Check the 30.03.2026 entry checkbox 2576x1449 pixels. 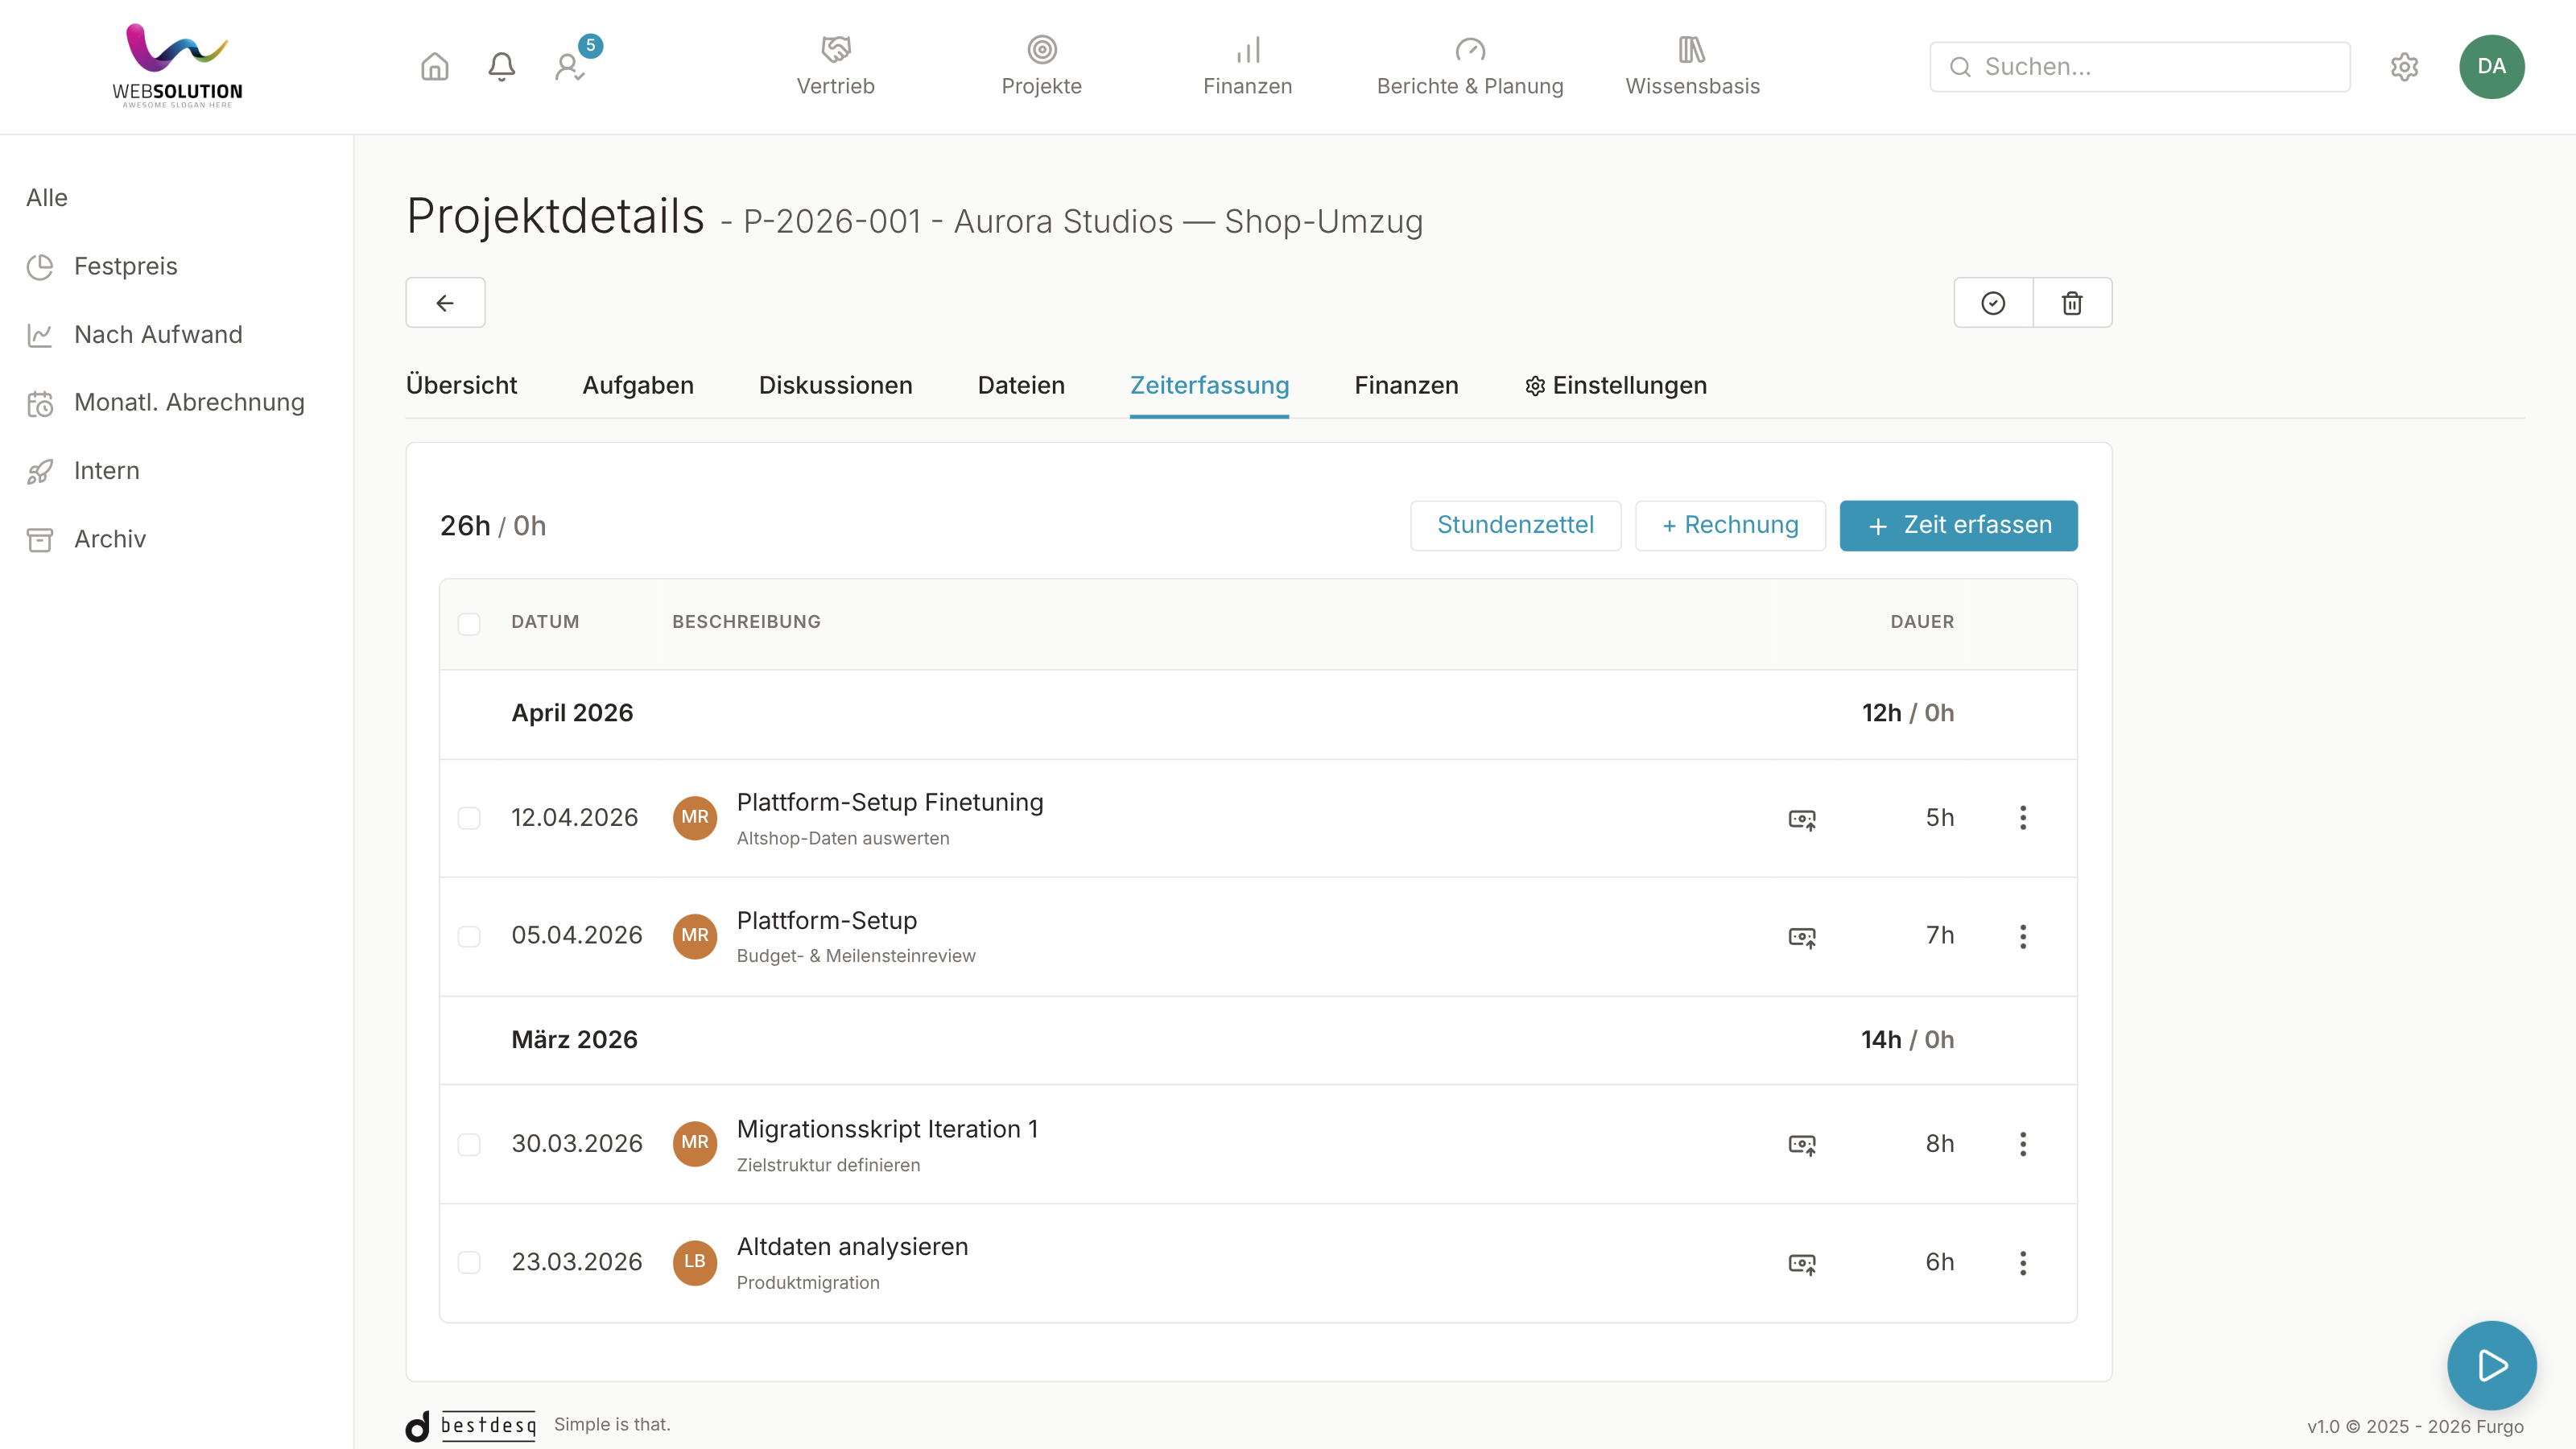[x=469, y=1144]
